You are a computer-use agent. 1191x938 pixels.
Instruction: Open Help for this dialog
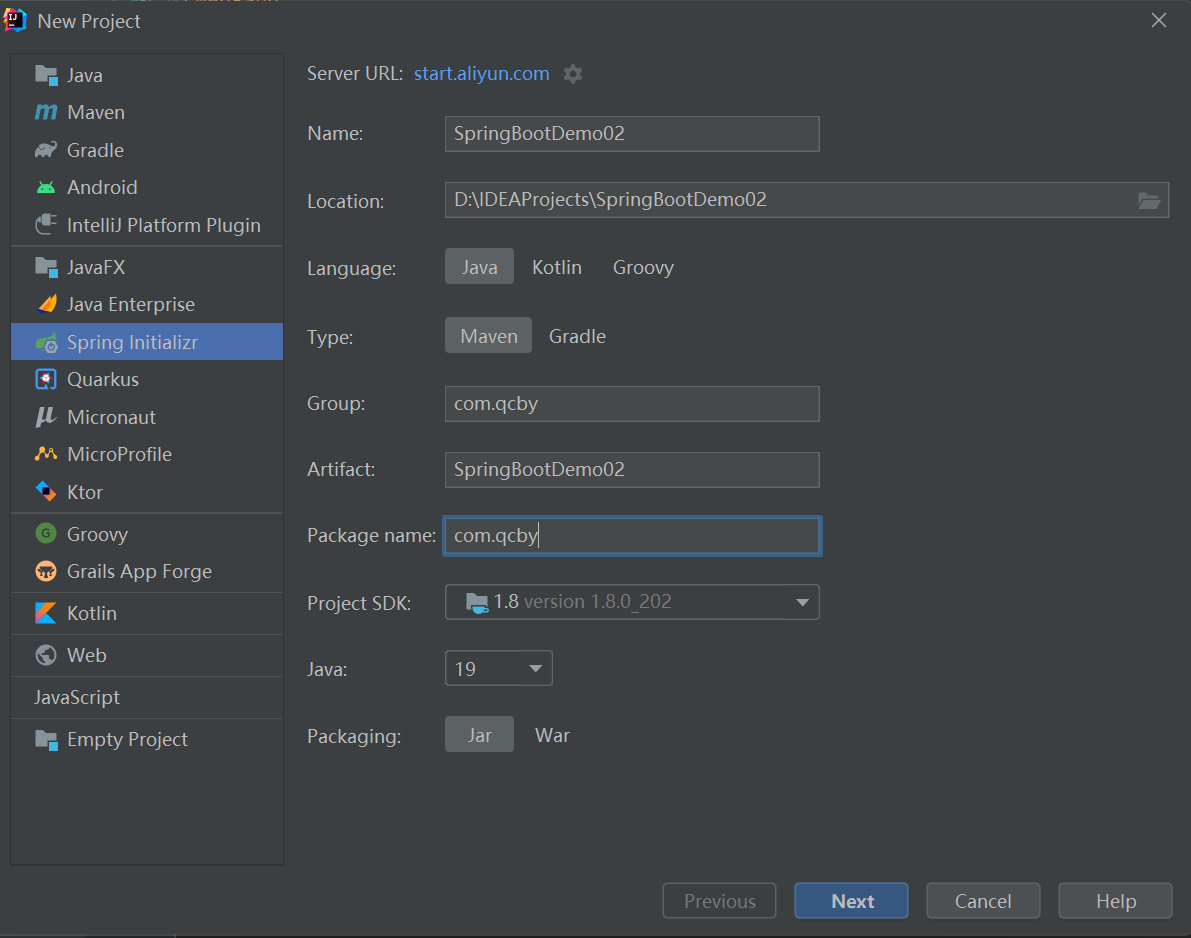1115,901
